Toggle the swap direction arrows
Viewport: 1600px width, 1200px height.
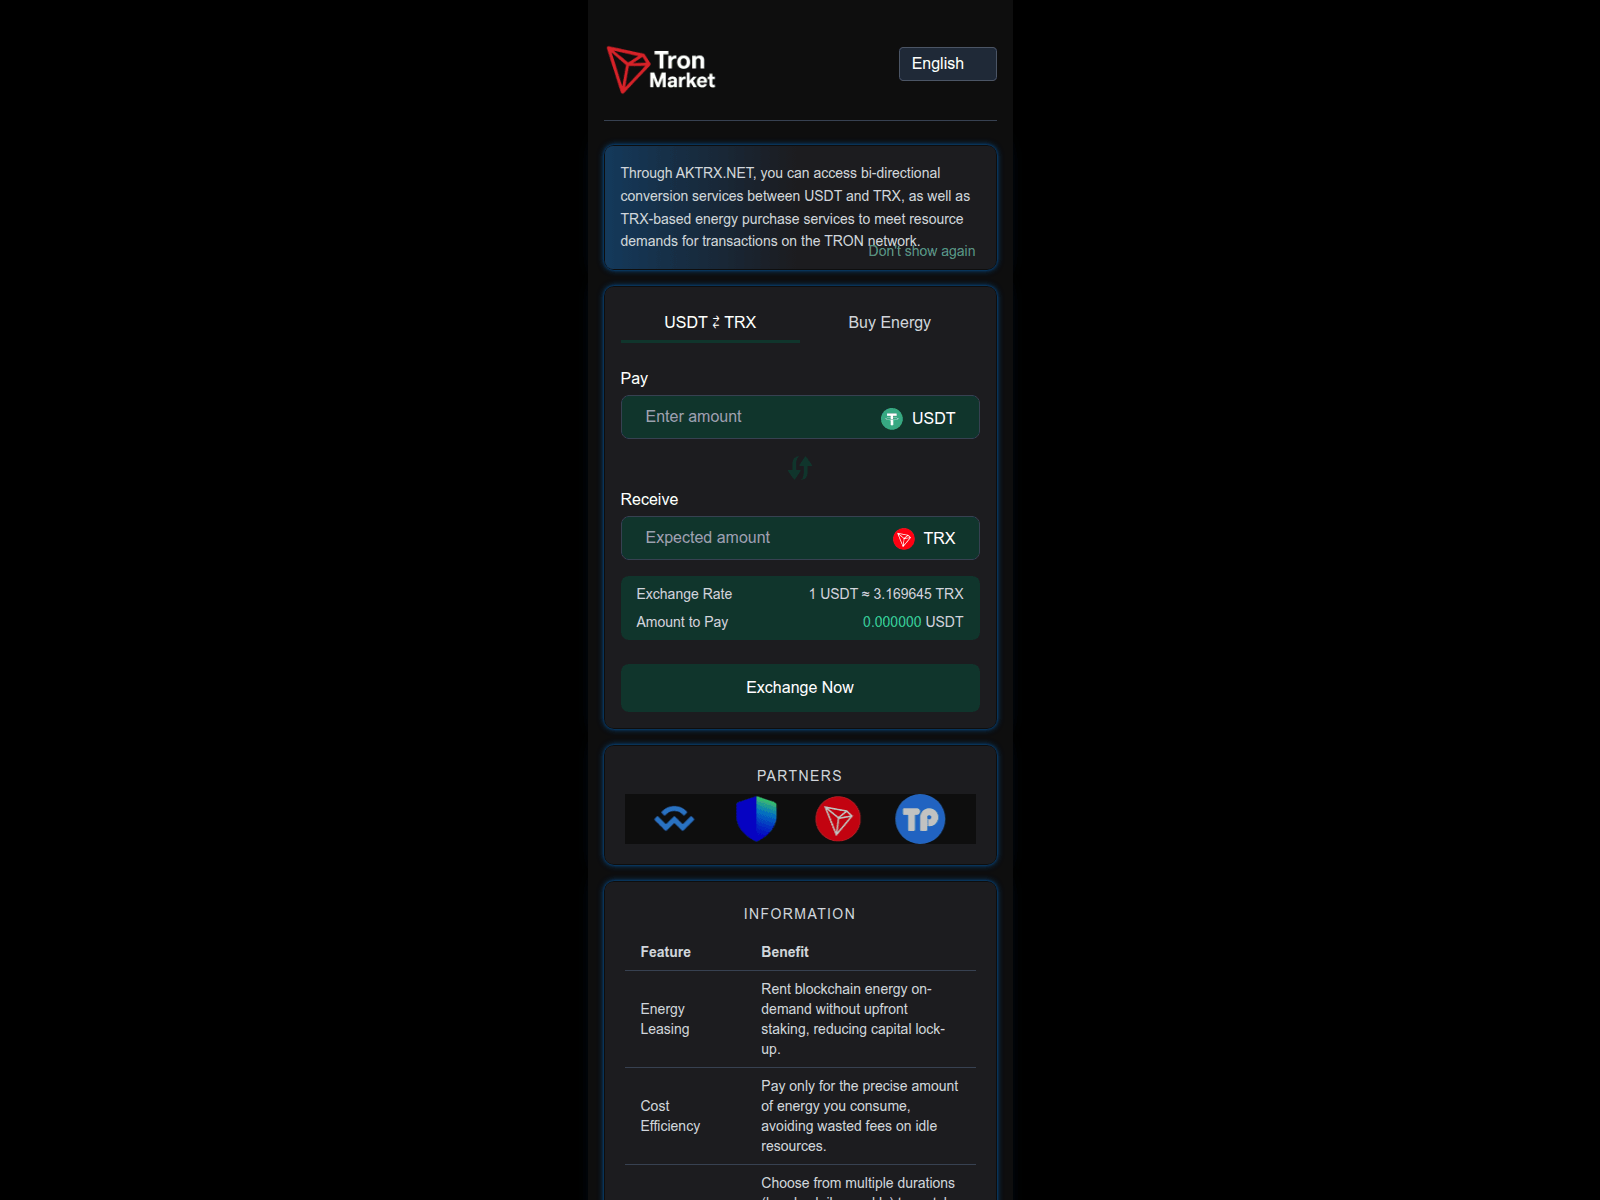point(800,468)
